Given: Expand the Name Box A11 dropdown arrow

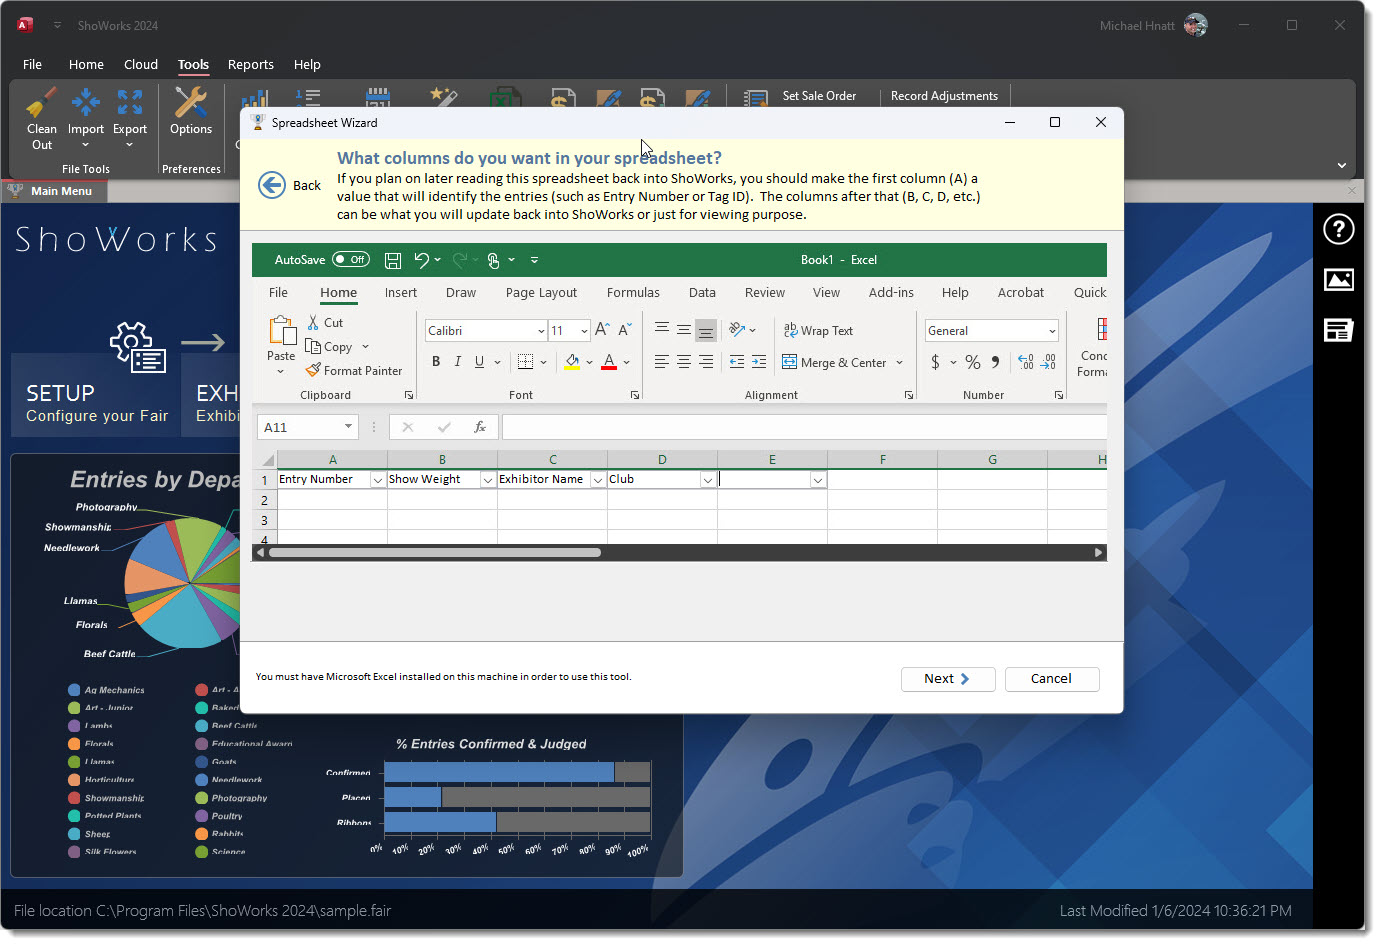Looking at the screenshot, I should [348, 427].
